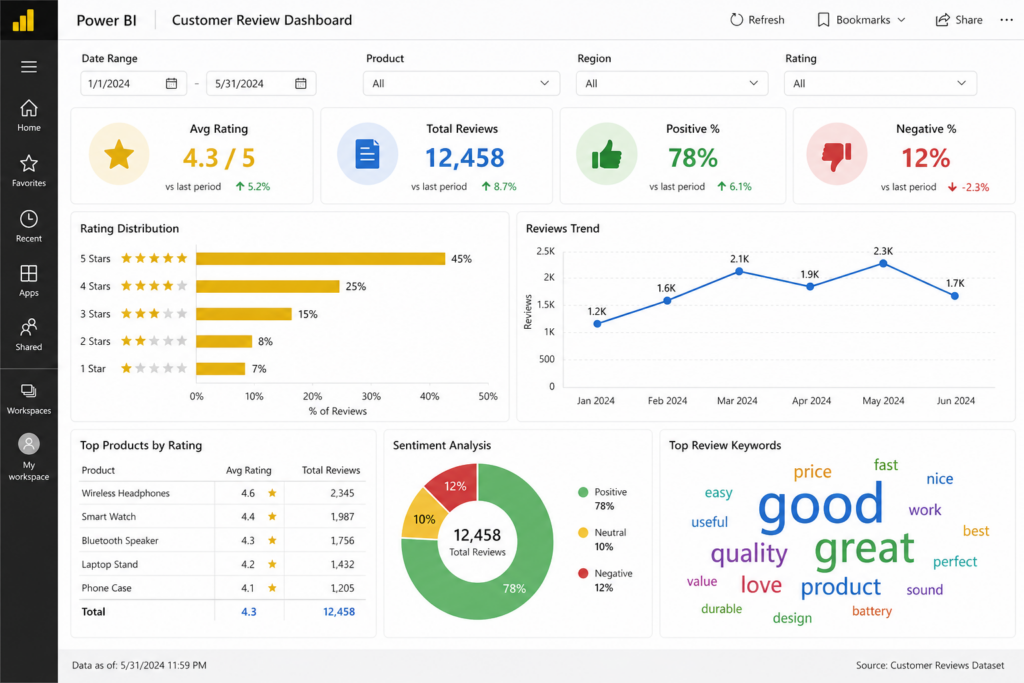Click the Refresh icon
This screenshot has height=683, width=1024.
[x=737, y=20]
